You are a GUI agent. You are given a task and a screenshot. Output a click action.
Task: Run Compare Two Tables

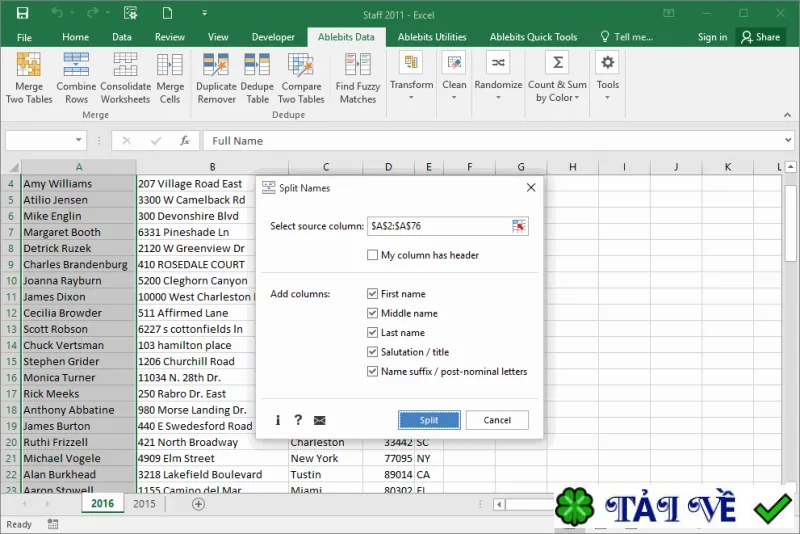coord(301,78)
